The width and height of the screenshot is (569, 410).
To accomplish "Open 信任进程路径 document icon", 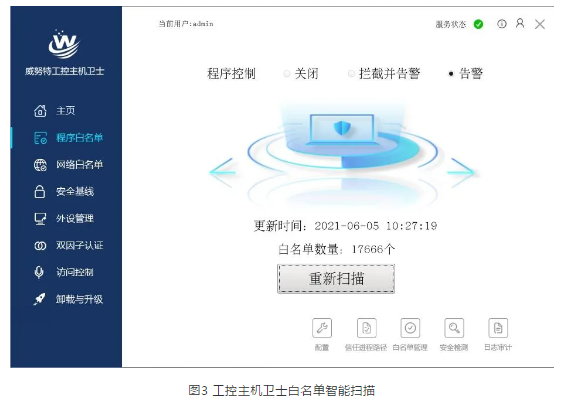I will point(366,328).
